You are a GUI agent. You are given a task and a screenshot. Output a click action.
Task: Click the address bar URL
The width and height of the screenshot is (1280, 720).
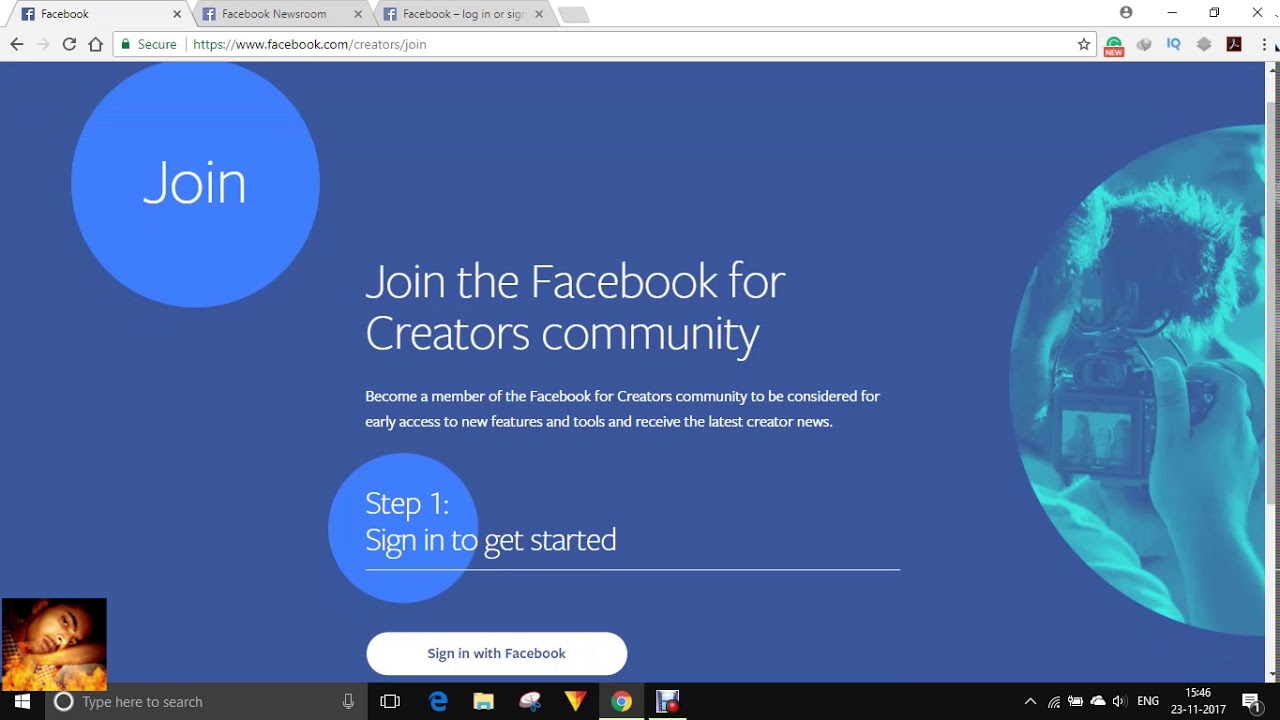(x=309, y=44)
